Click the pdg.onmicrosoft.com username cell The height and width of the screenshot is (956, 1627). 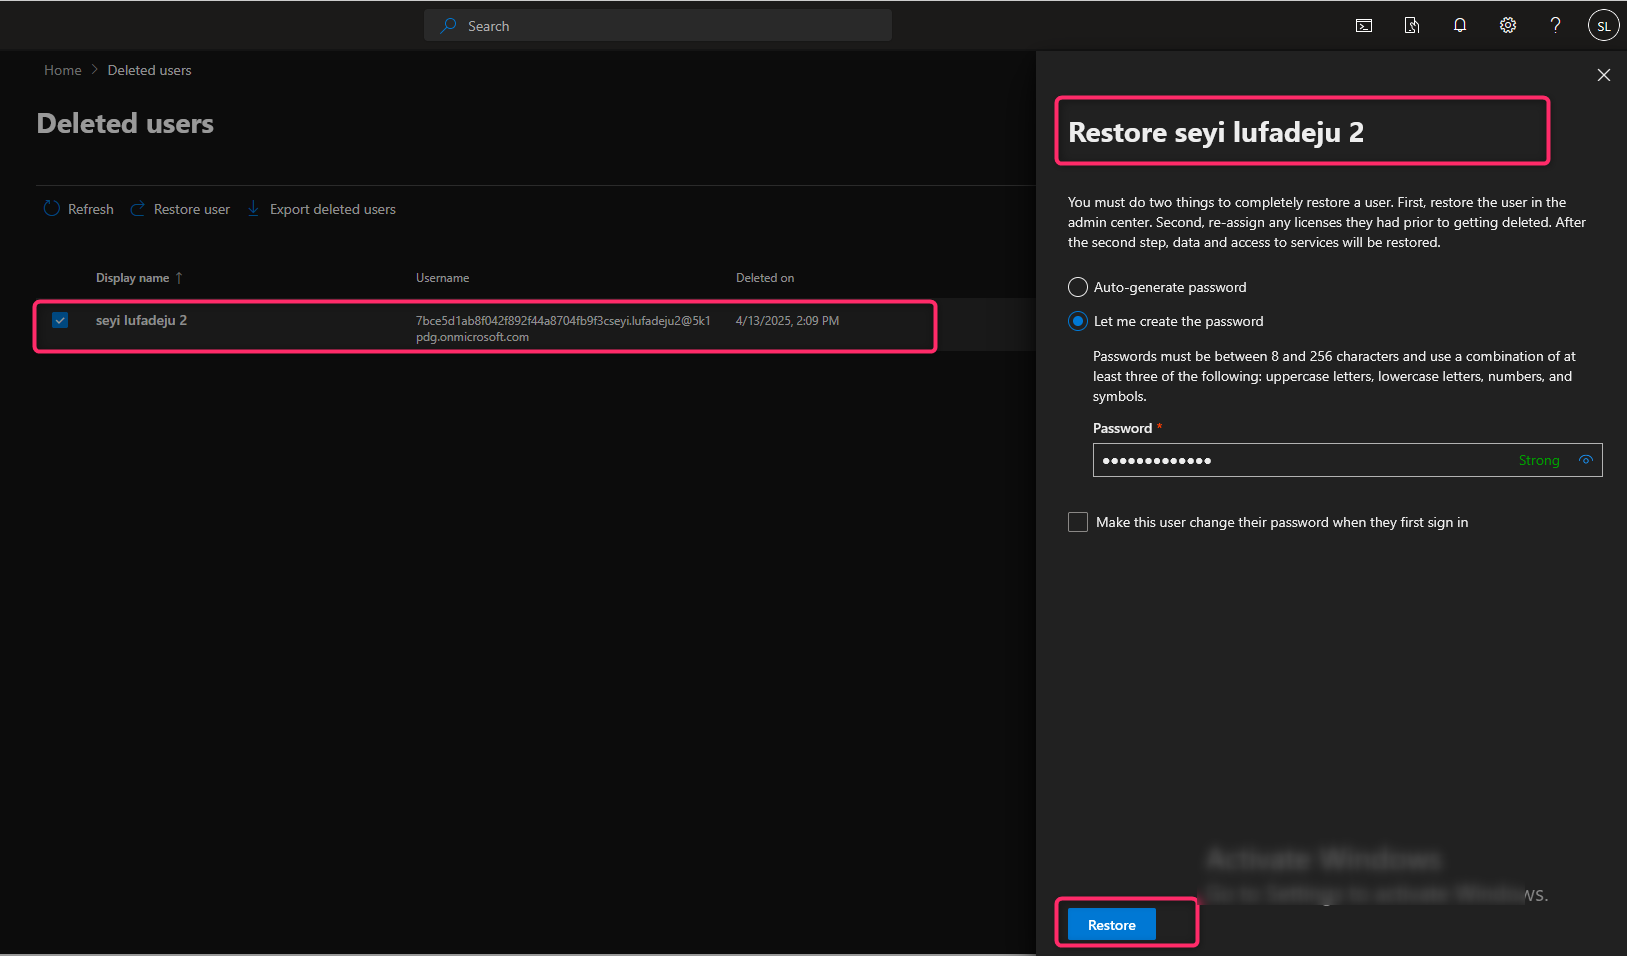[x=563, y=328]
